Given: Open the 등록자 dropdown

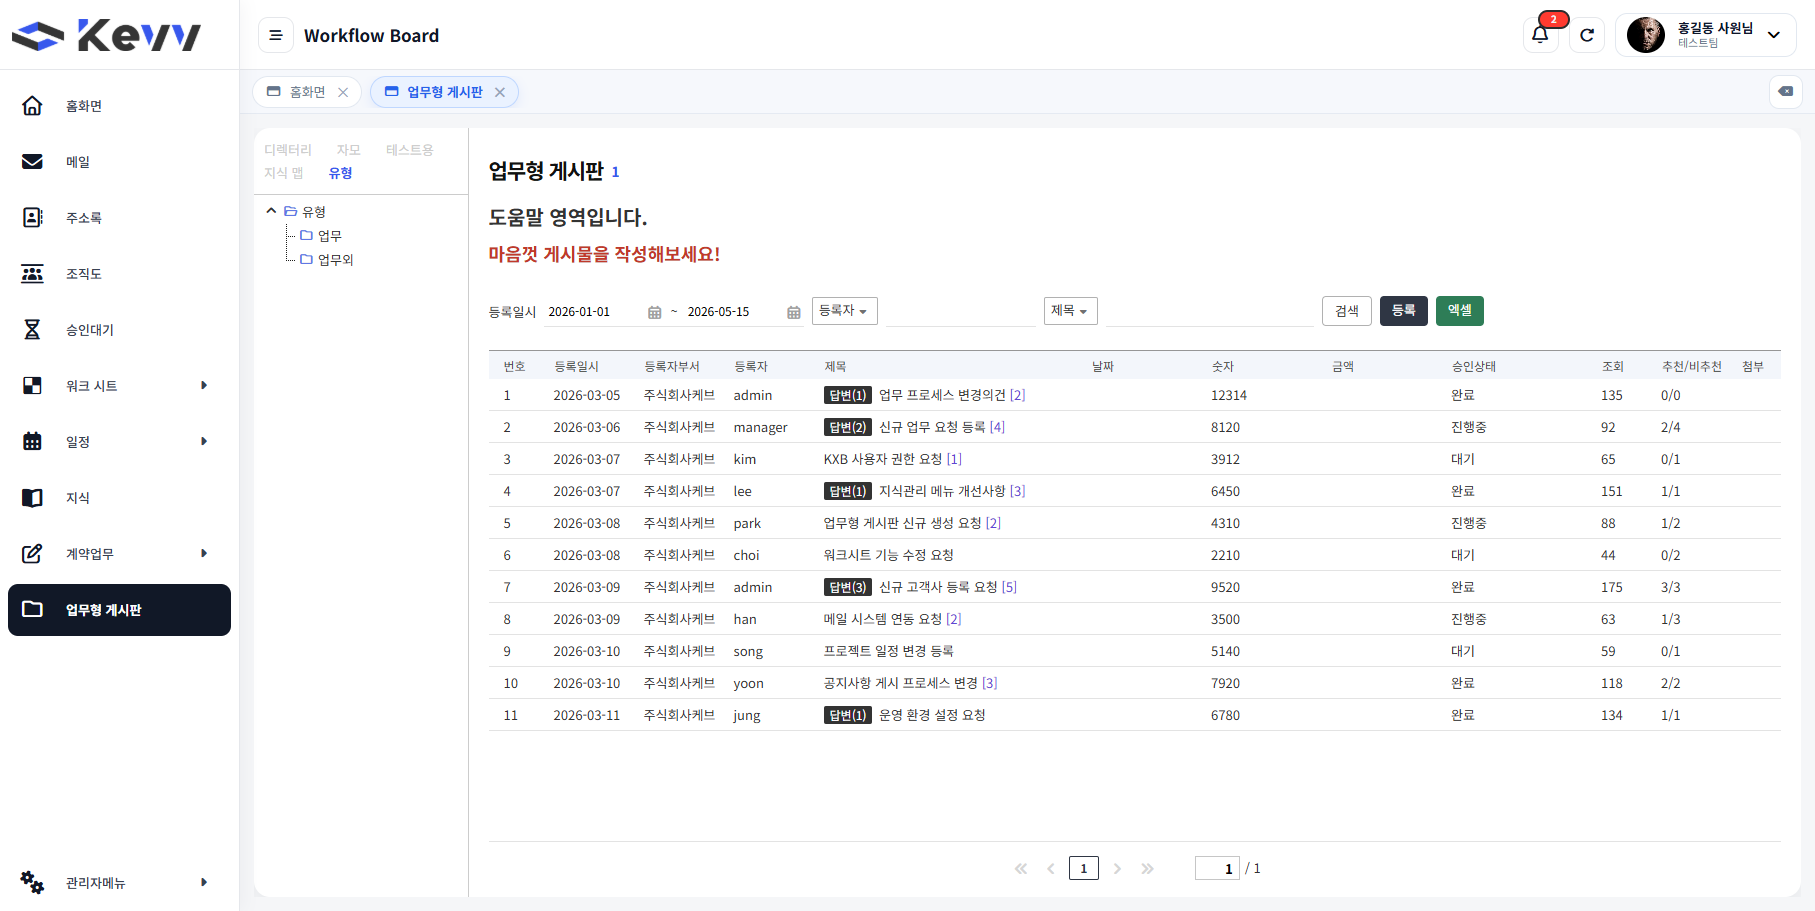Looking at the screenshot, I should 844,311.
